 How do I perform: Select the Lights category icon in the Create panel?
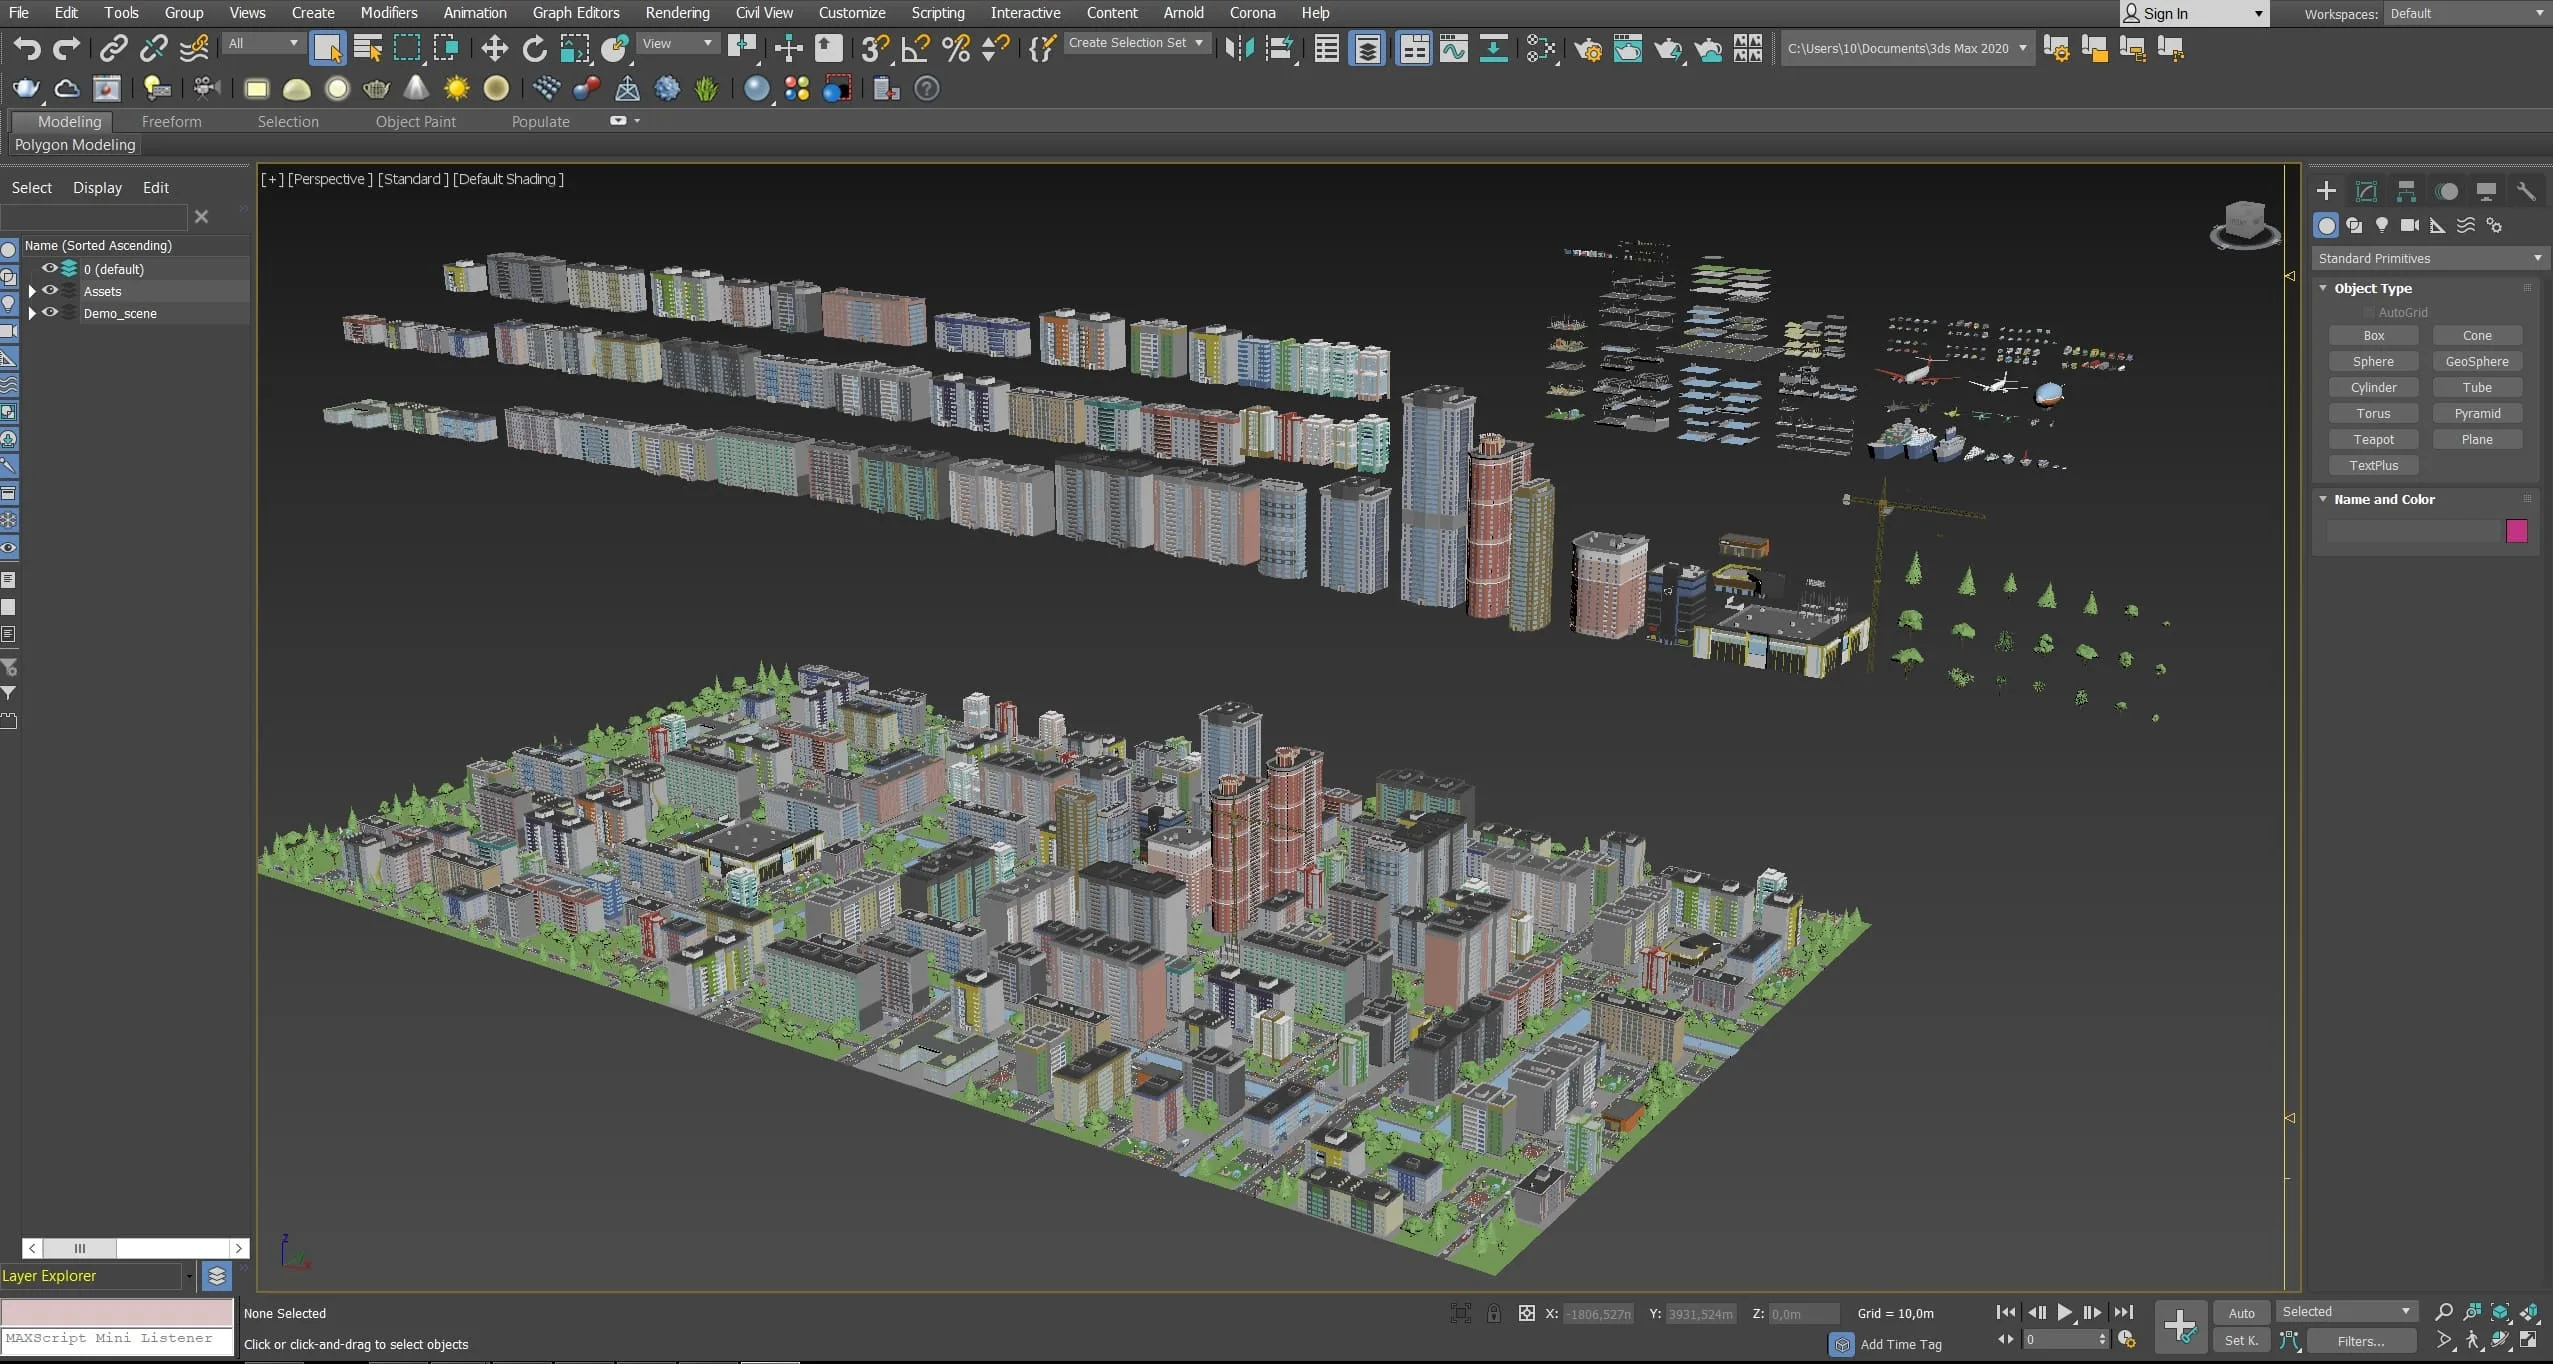[2382, 225]
